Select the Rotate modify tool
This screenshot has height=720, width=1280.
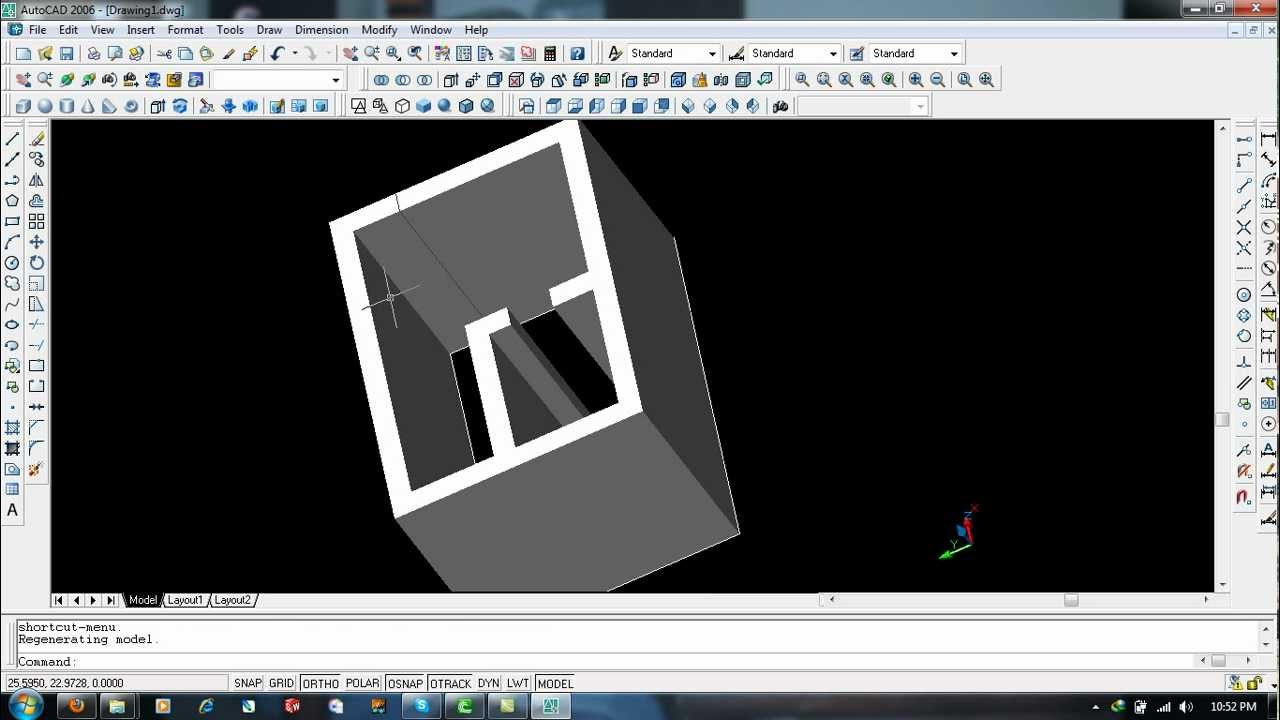37,263
